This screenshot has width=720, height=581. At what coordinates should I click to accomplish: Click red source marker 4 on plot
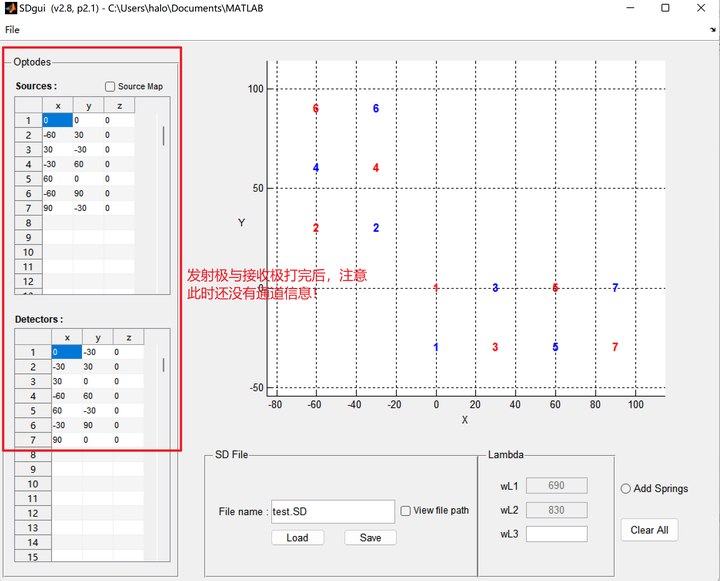[376, 168]
